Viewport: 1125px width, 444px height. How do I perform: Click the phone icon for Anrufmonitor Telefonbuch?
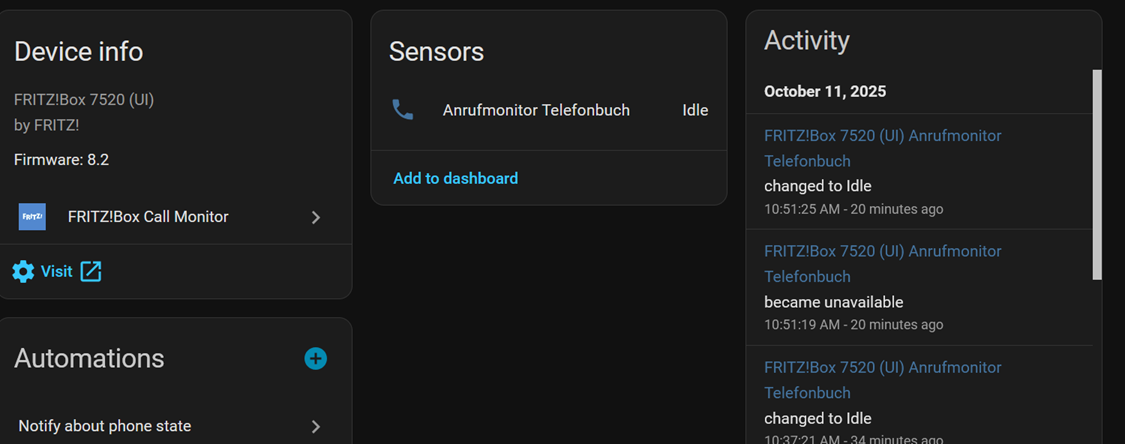coord(403,110)
